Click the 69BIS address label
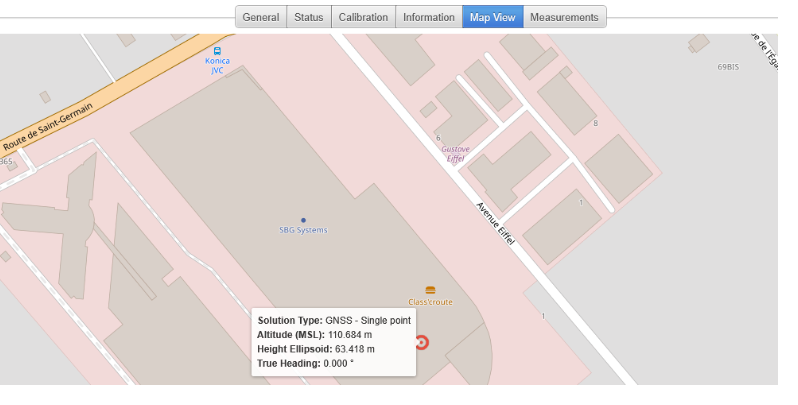The image size is (798, 405). [x=728, y=67]
